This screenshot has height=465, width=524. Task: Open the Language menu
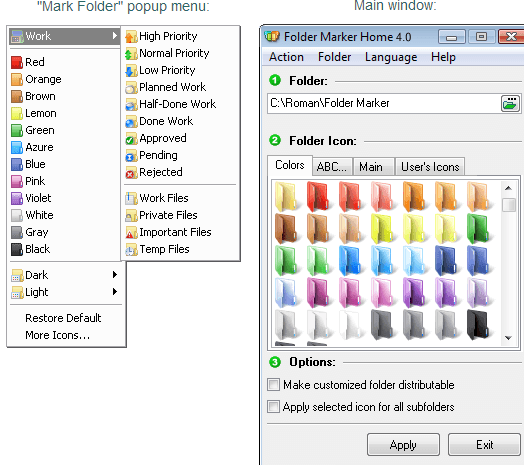[x=391, y=57]
